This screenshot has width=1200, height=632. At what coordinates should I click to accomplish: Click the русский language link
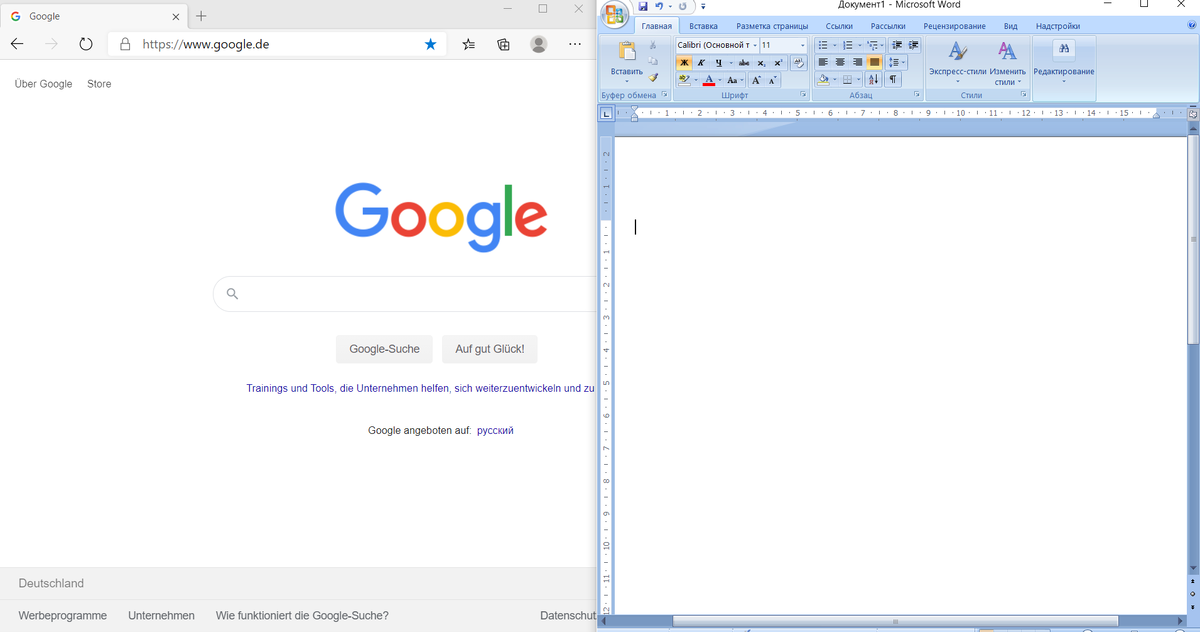coord(495,430)
